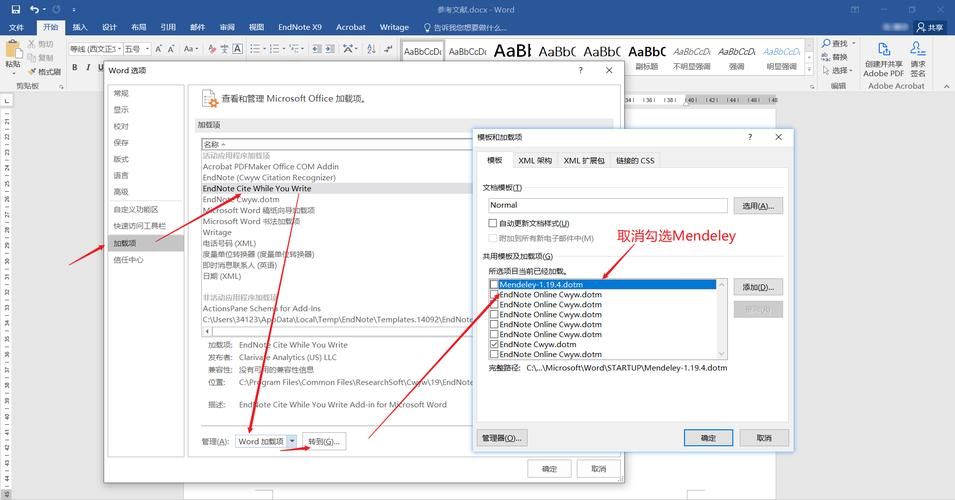Click the Go (转到) button
Image resolution: width=955 pixels, height=500 pixels.
(x=324, y=441)
